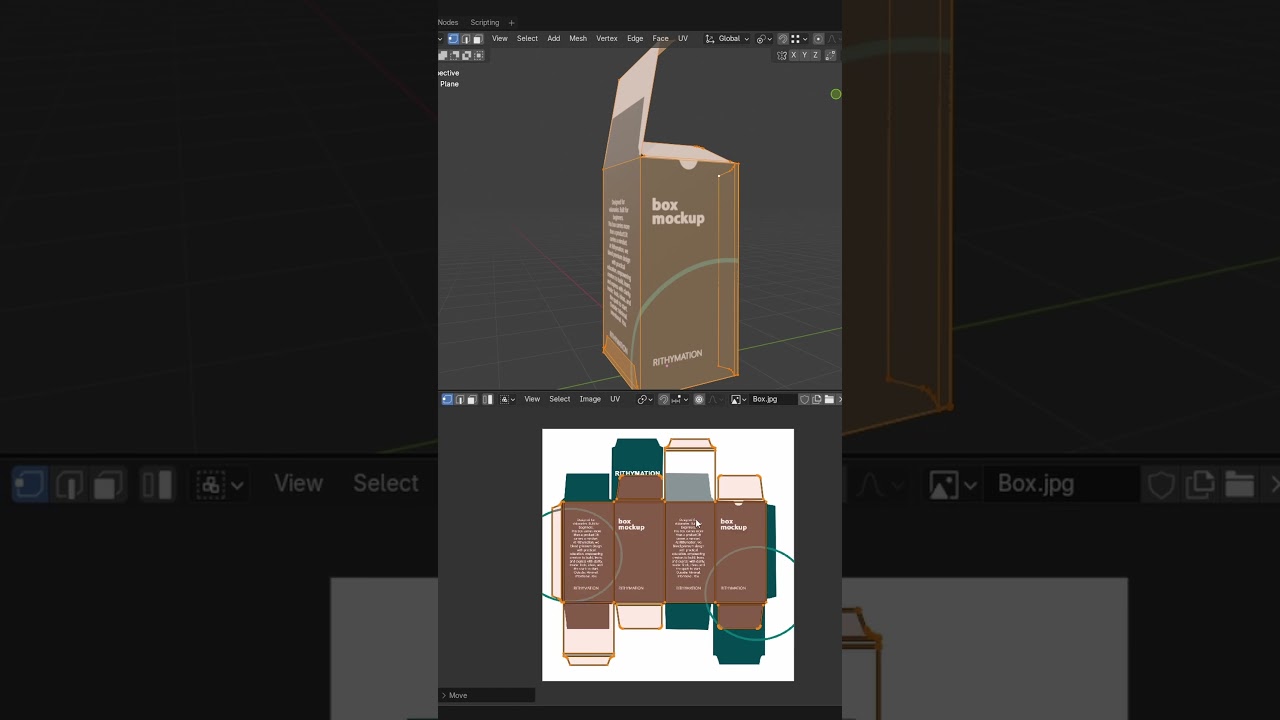Click the green Y-axis navigation gizmo dot

point(836,94)
